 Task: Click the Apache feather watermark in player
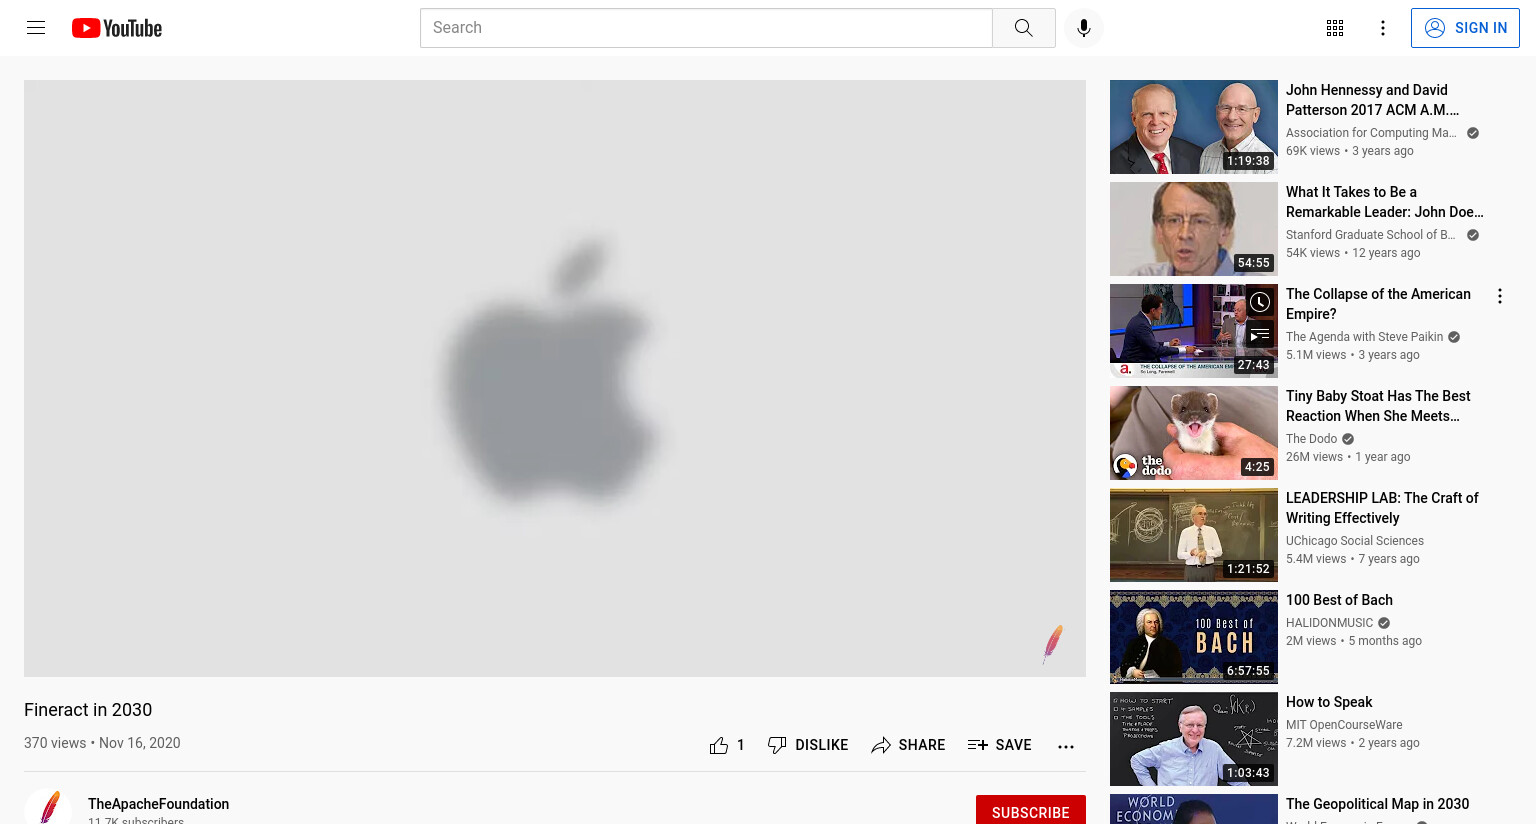1053,645
